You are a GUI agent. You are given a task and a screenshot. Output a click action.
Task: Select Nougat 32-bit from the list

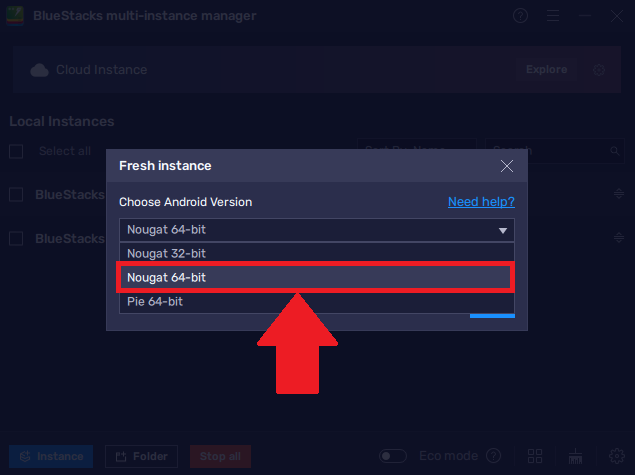(x=317, y=253)
